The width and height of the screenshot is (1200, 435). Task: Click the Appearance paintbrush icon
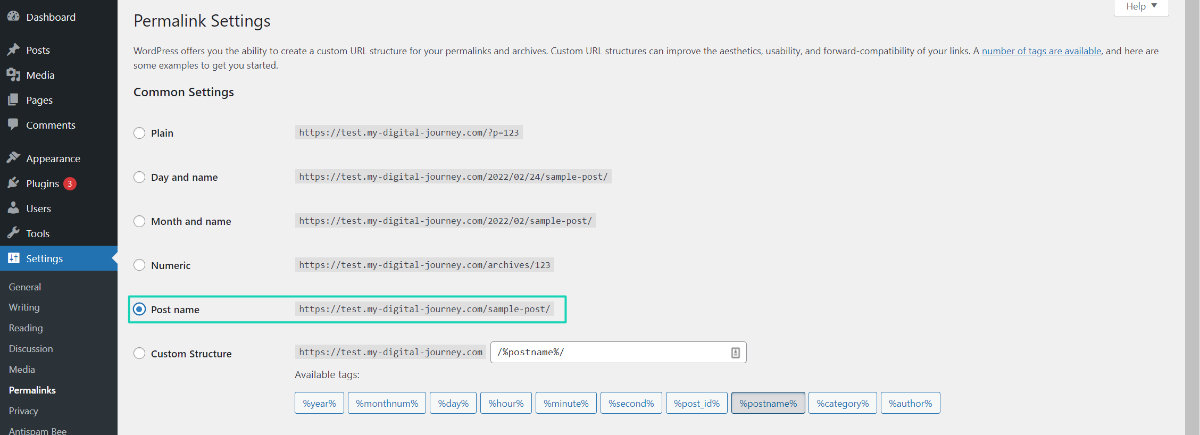point(13,158)
